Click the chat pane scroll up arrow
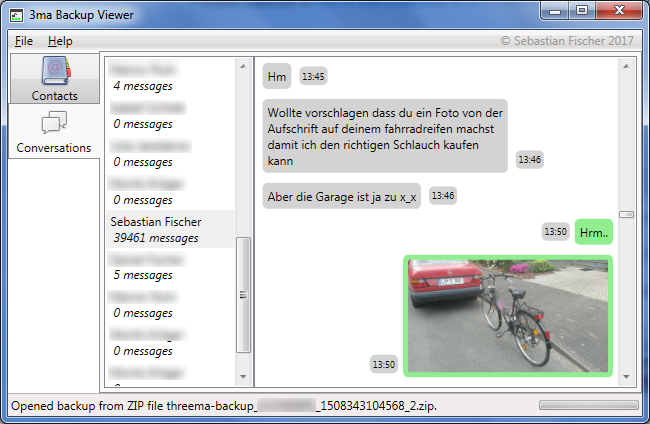650x424 pixels. coord(626,66)
